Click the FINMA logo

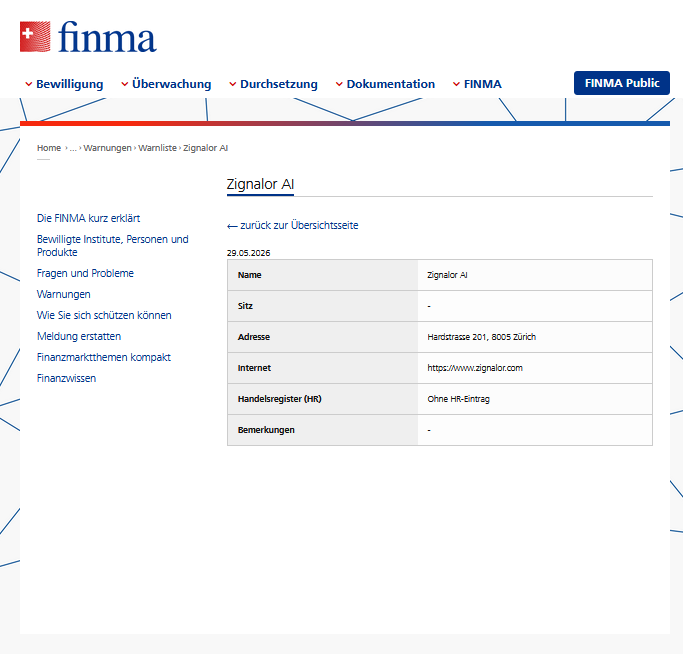(x=88, y=37)
